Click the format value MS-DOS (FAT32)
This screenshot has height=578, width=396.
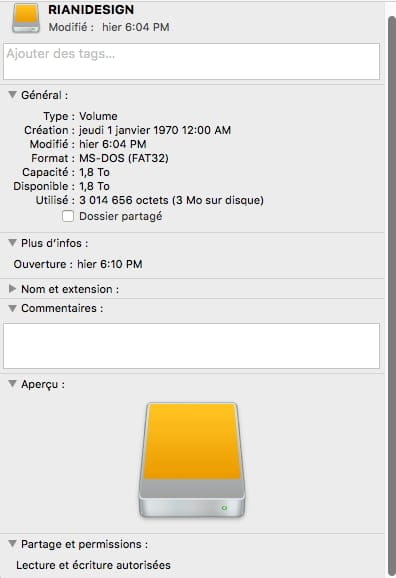point(124,158)
